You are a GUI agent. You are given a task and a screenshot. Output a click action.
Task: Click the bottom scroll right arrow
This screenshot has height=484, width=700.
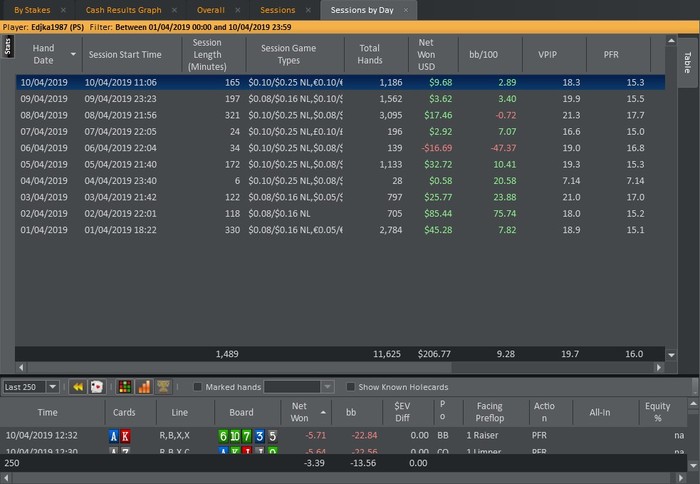[681, 478]
